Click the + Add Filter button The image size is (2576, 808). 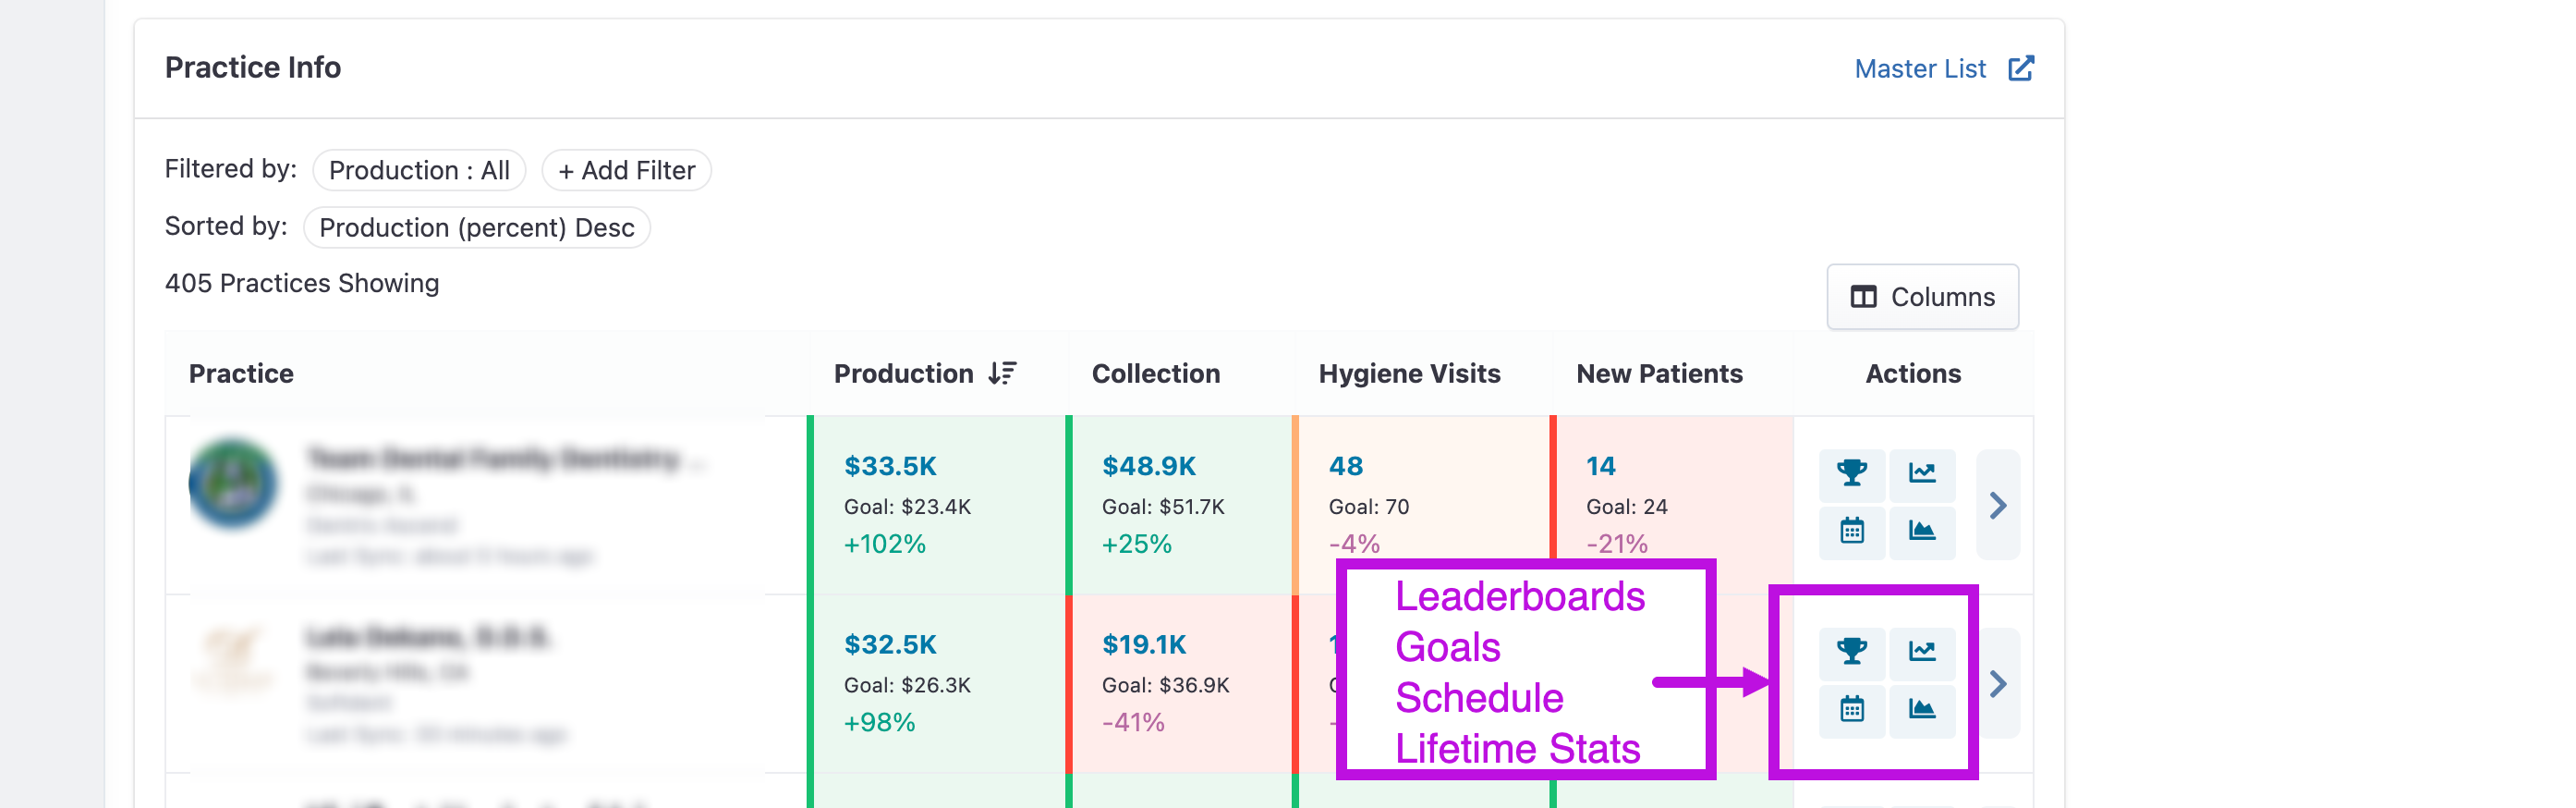tap(626, 170)
